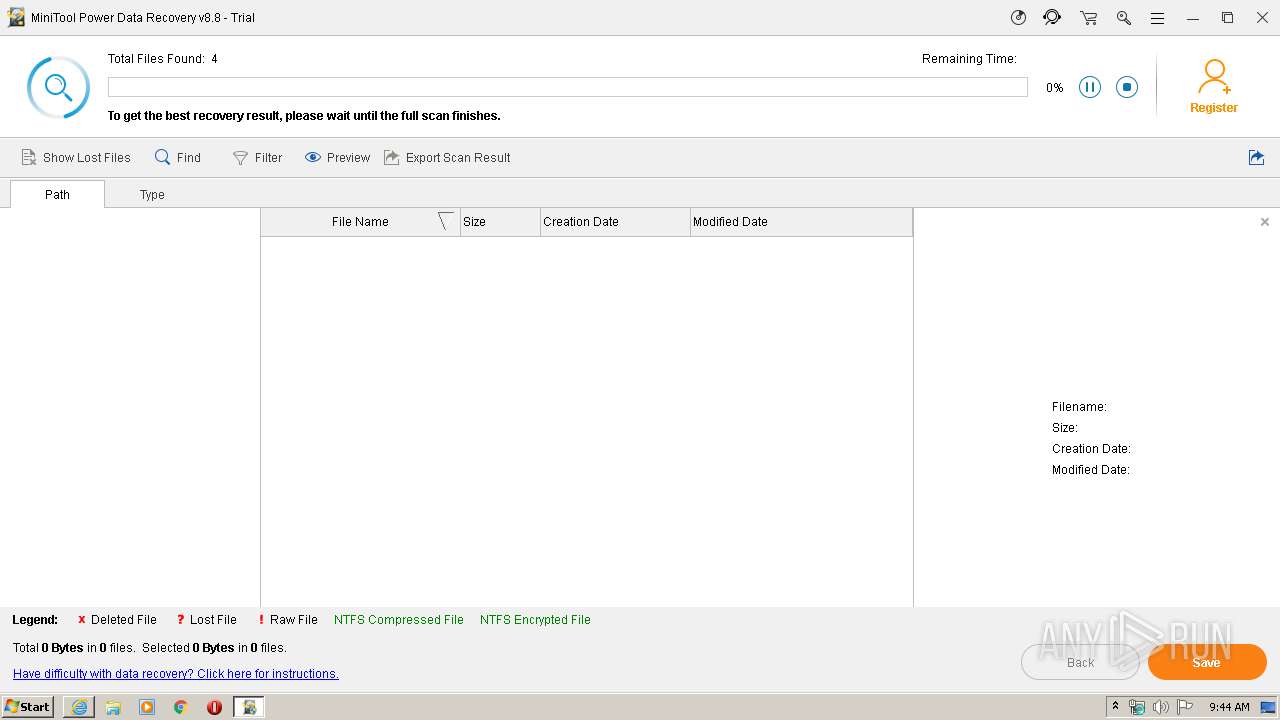Click the 0% progress value
Screen dimensions: 1280x720
click(1054, 88)
